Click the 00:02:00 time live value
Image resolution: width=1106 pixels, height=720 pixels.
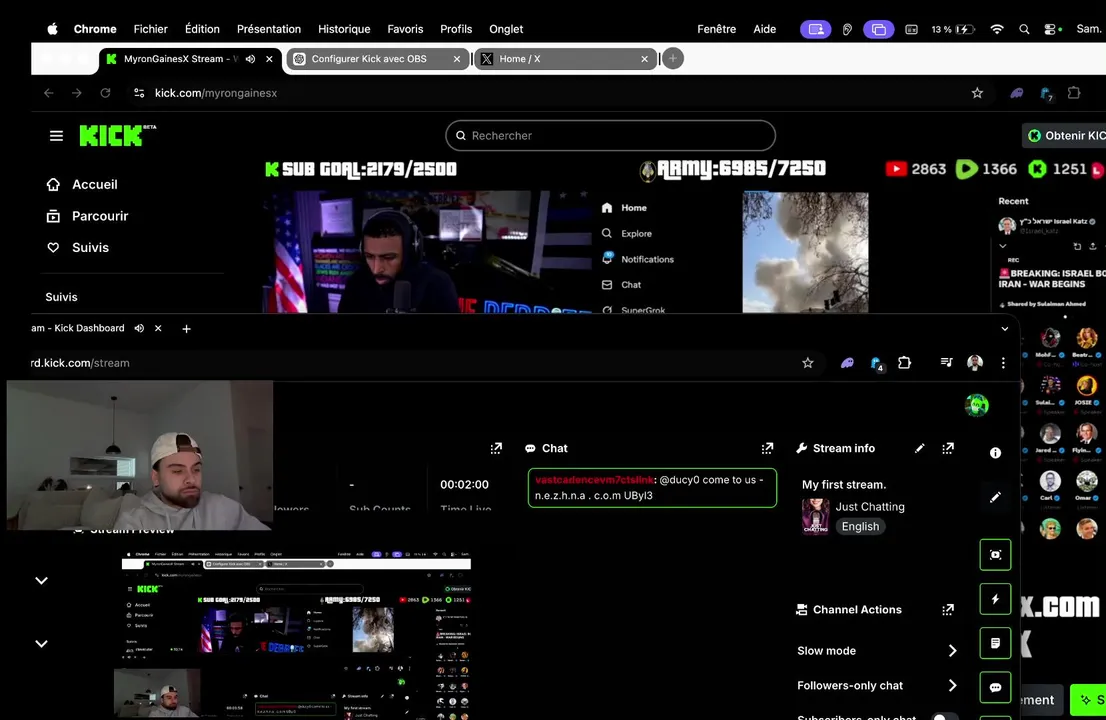click(x=464, y=485)
